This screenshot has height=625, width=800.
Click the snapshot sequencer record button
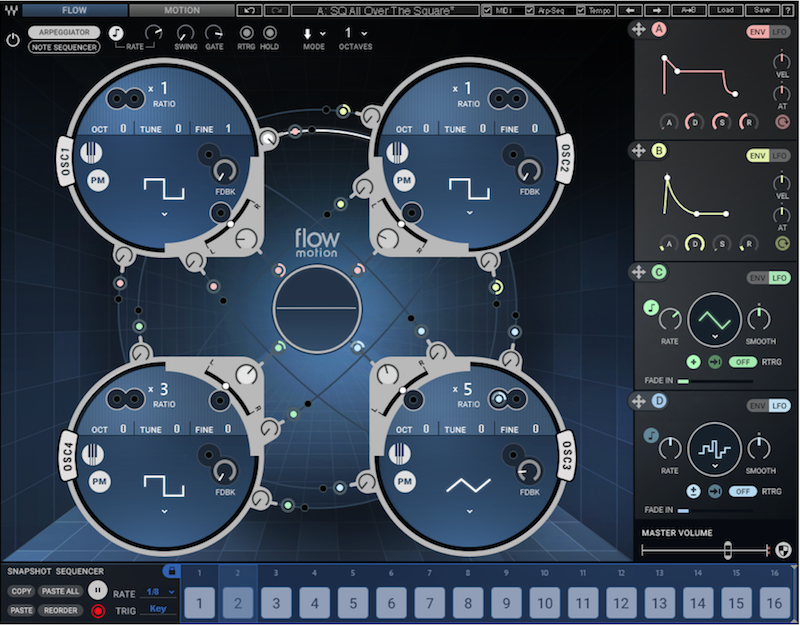(x=97, y=610)
